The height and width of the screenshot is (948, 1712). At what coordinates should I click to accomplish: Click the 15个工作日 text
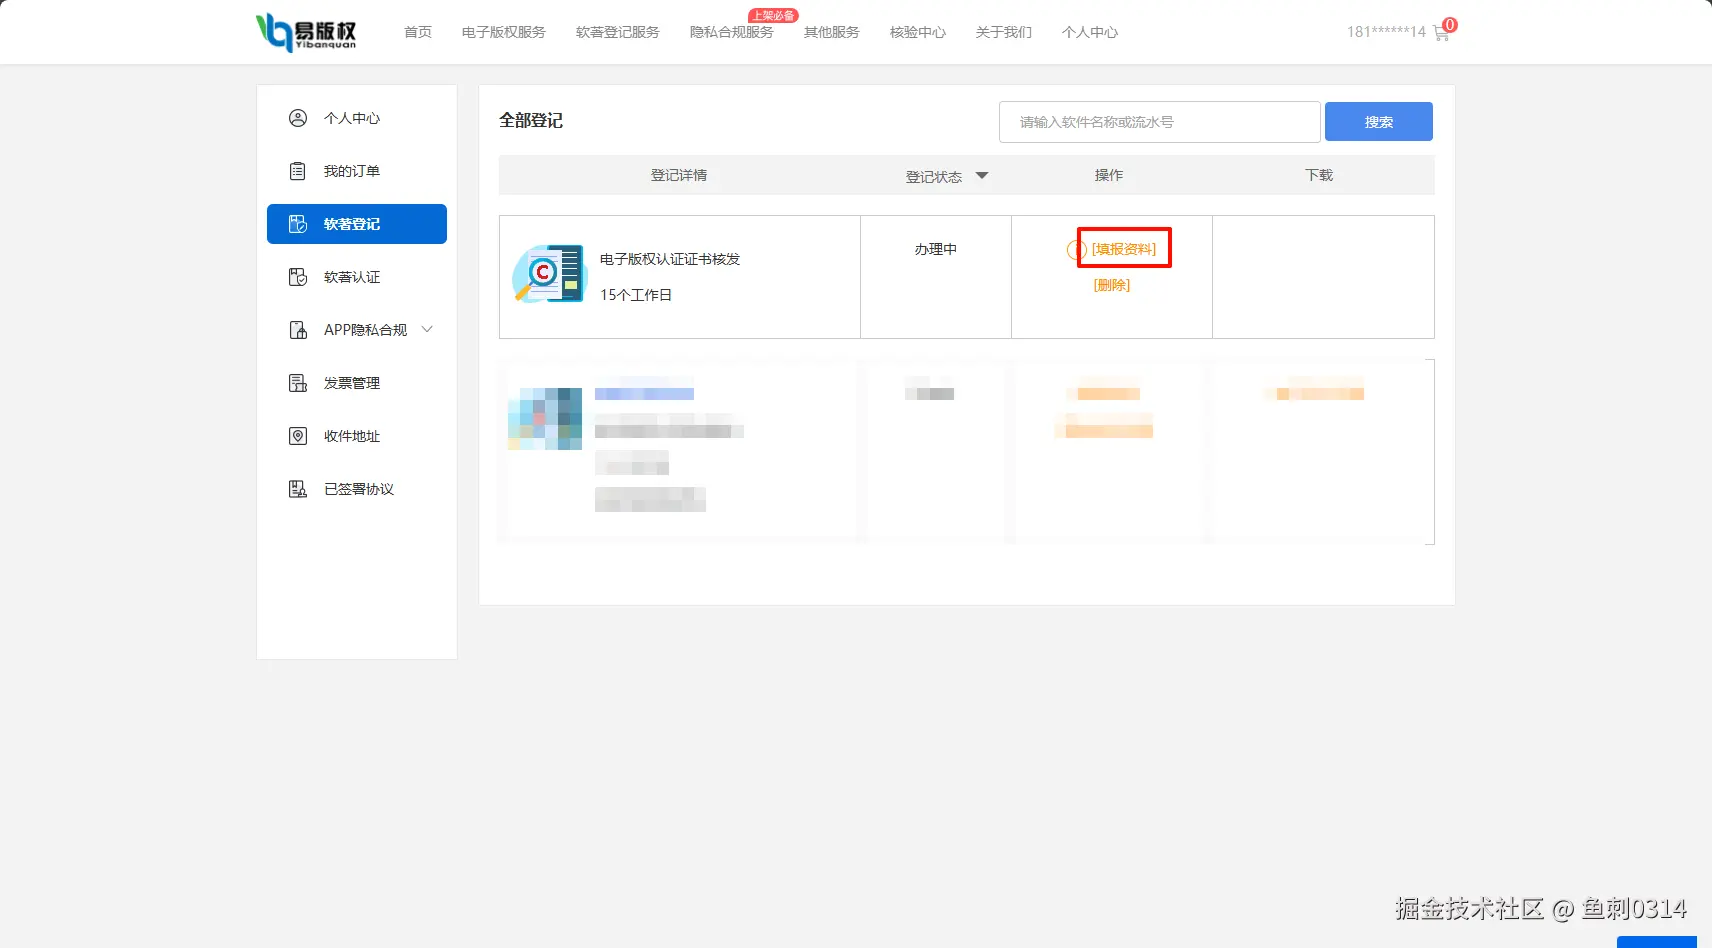(636, 295)
